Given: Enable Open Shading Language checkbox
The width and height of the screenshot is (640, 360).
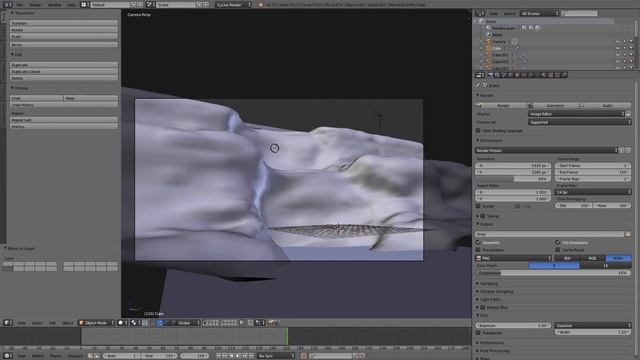Looking at the screenshot, I should (x=478, y=131).
